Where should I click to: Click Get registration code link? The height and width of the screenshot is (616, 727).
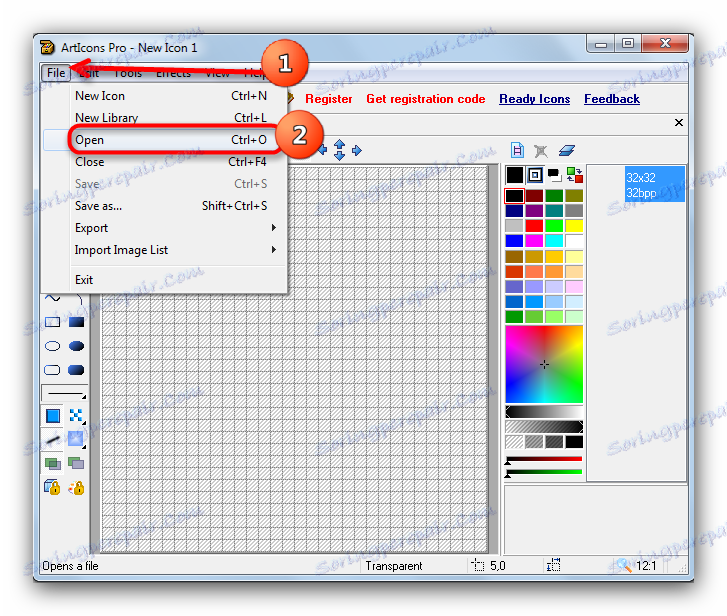tap(426, 99)
